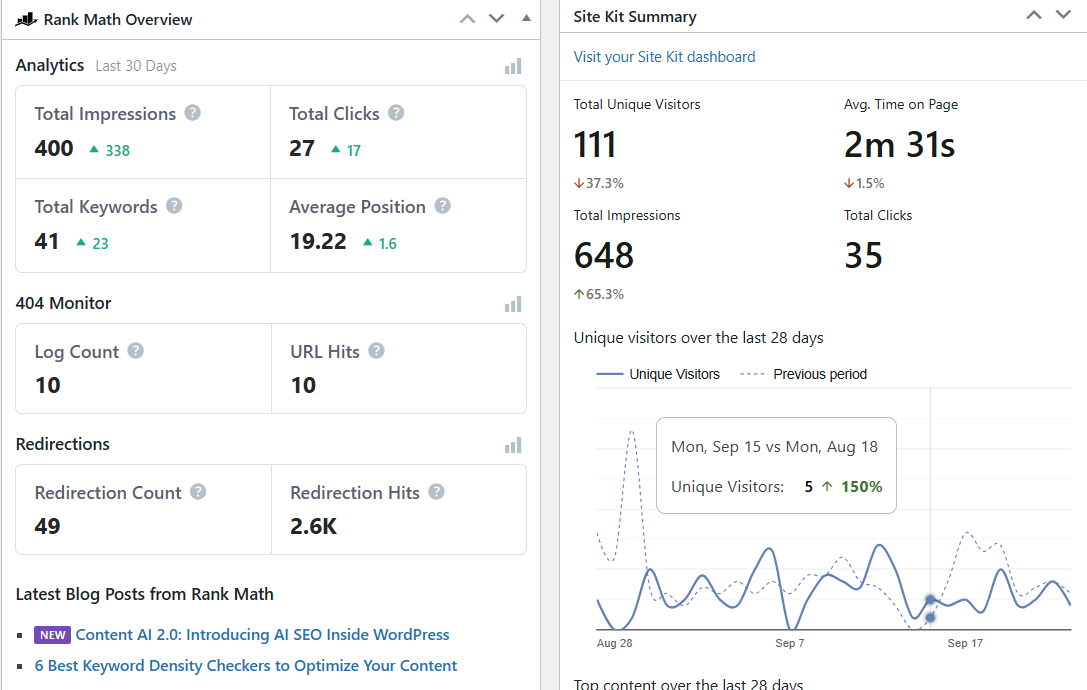Visit your Site Kit dashboard

click(664, 57)
